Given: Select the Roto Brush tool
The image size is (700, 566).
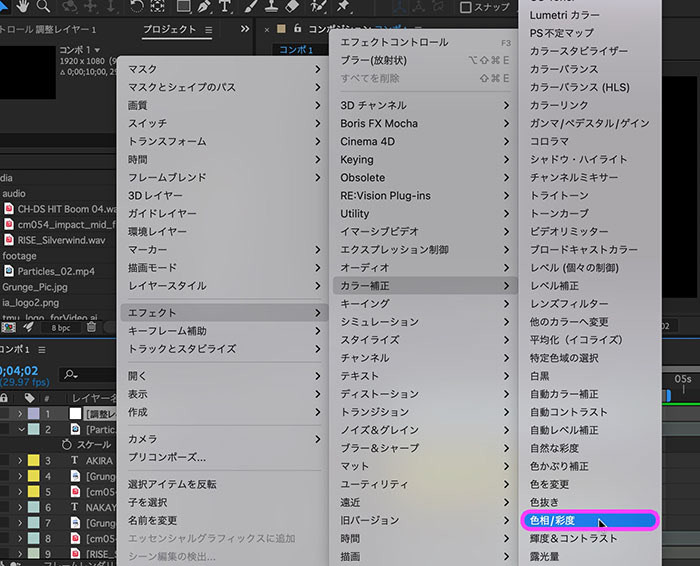Looking at the screenshot, I should pos(319,6).
